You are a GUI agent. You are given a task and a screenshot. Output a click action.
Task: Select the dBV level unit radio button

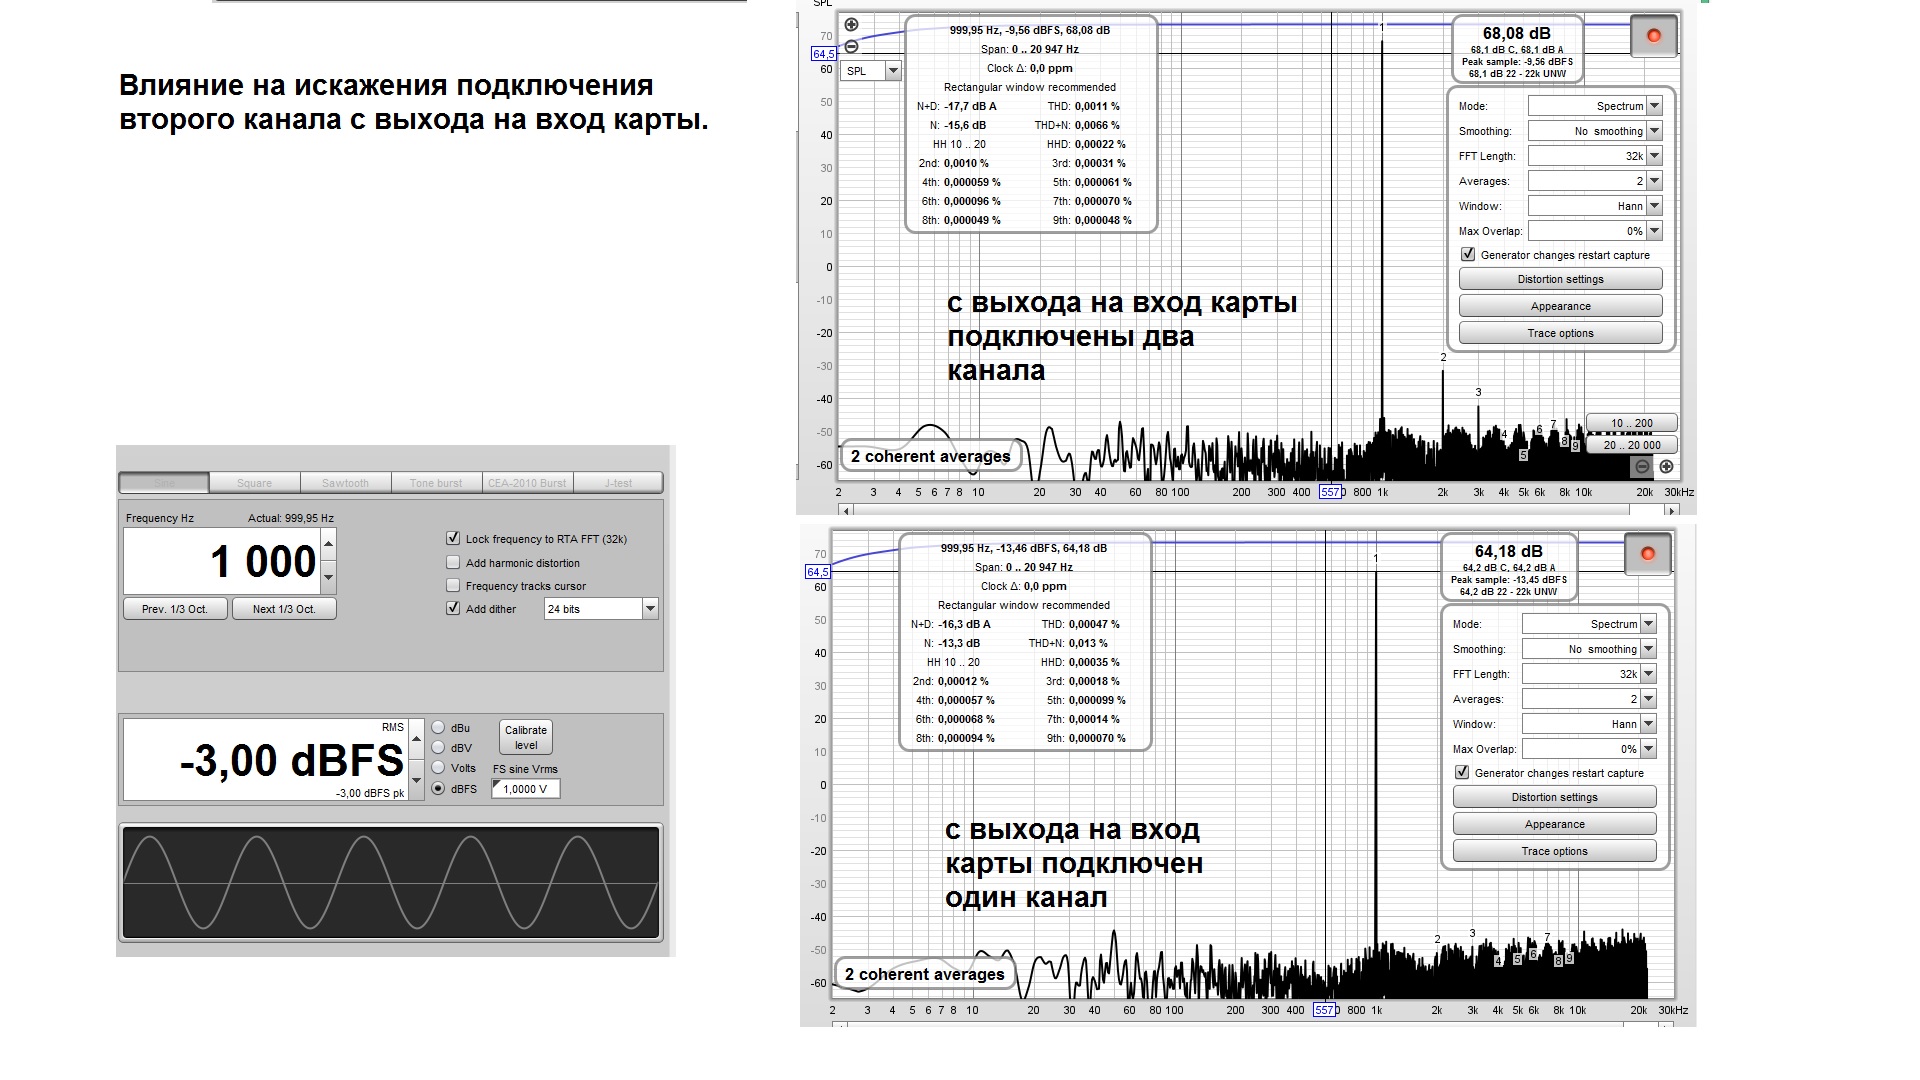[438, 747]
